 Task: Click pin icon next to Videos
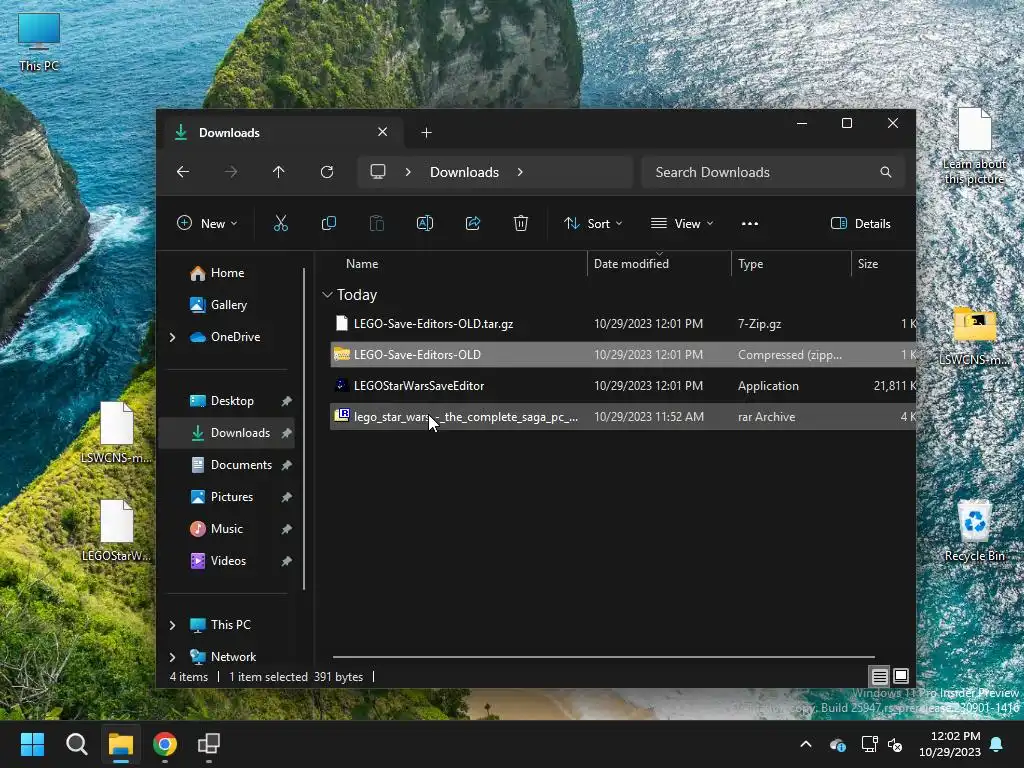click(286, 561)
